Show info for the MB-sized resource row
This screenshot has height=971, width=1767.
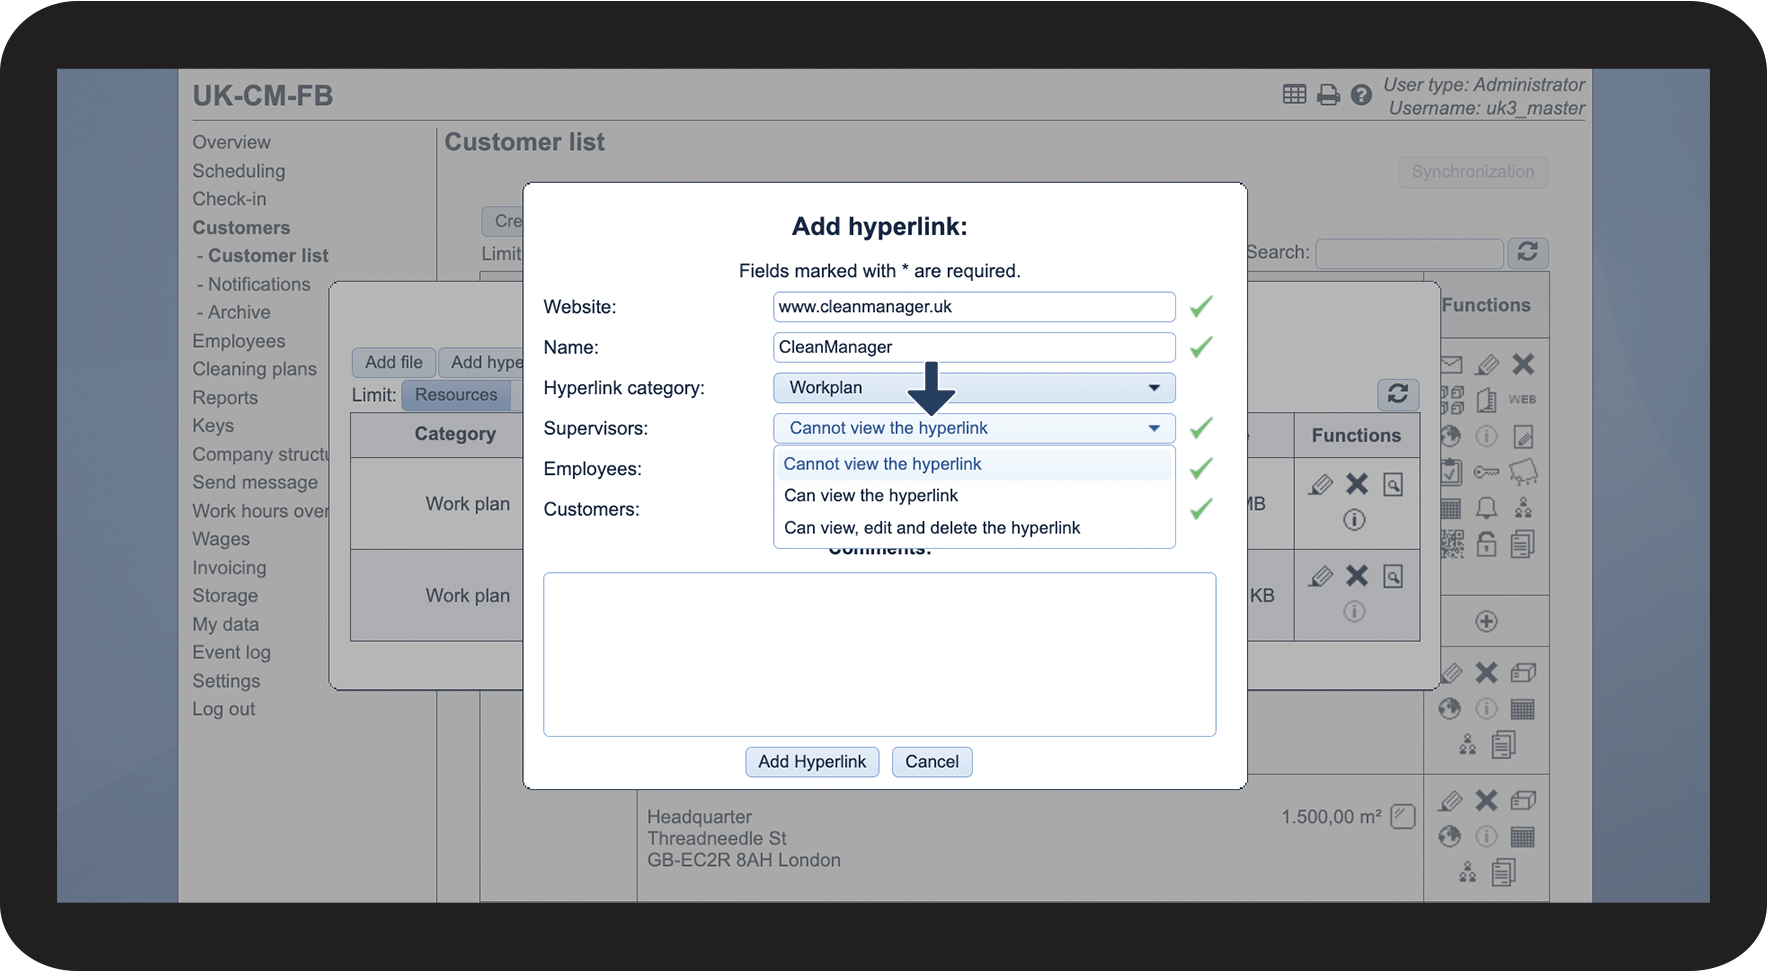pyautogui.click(x=1354, y=520)
